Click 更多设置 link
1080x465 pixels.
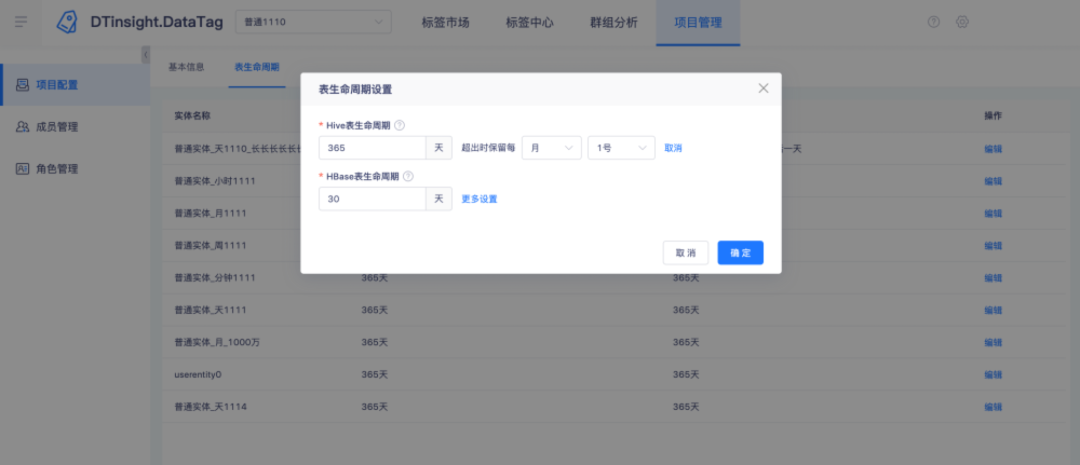[479, 199]
